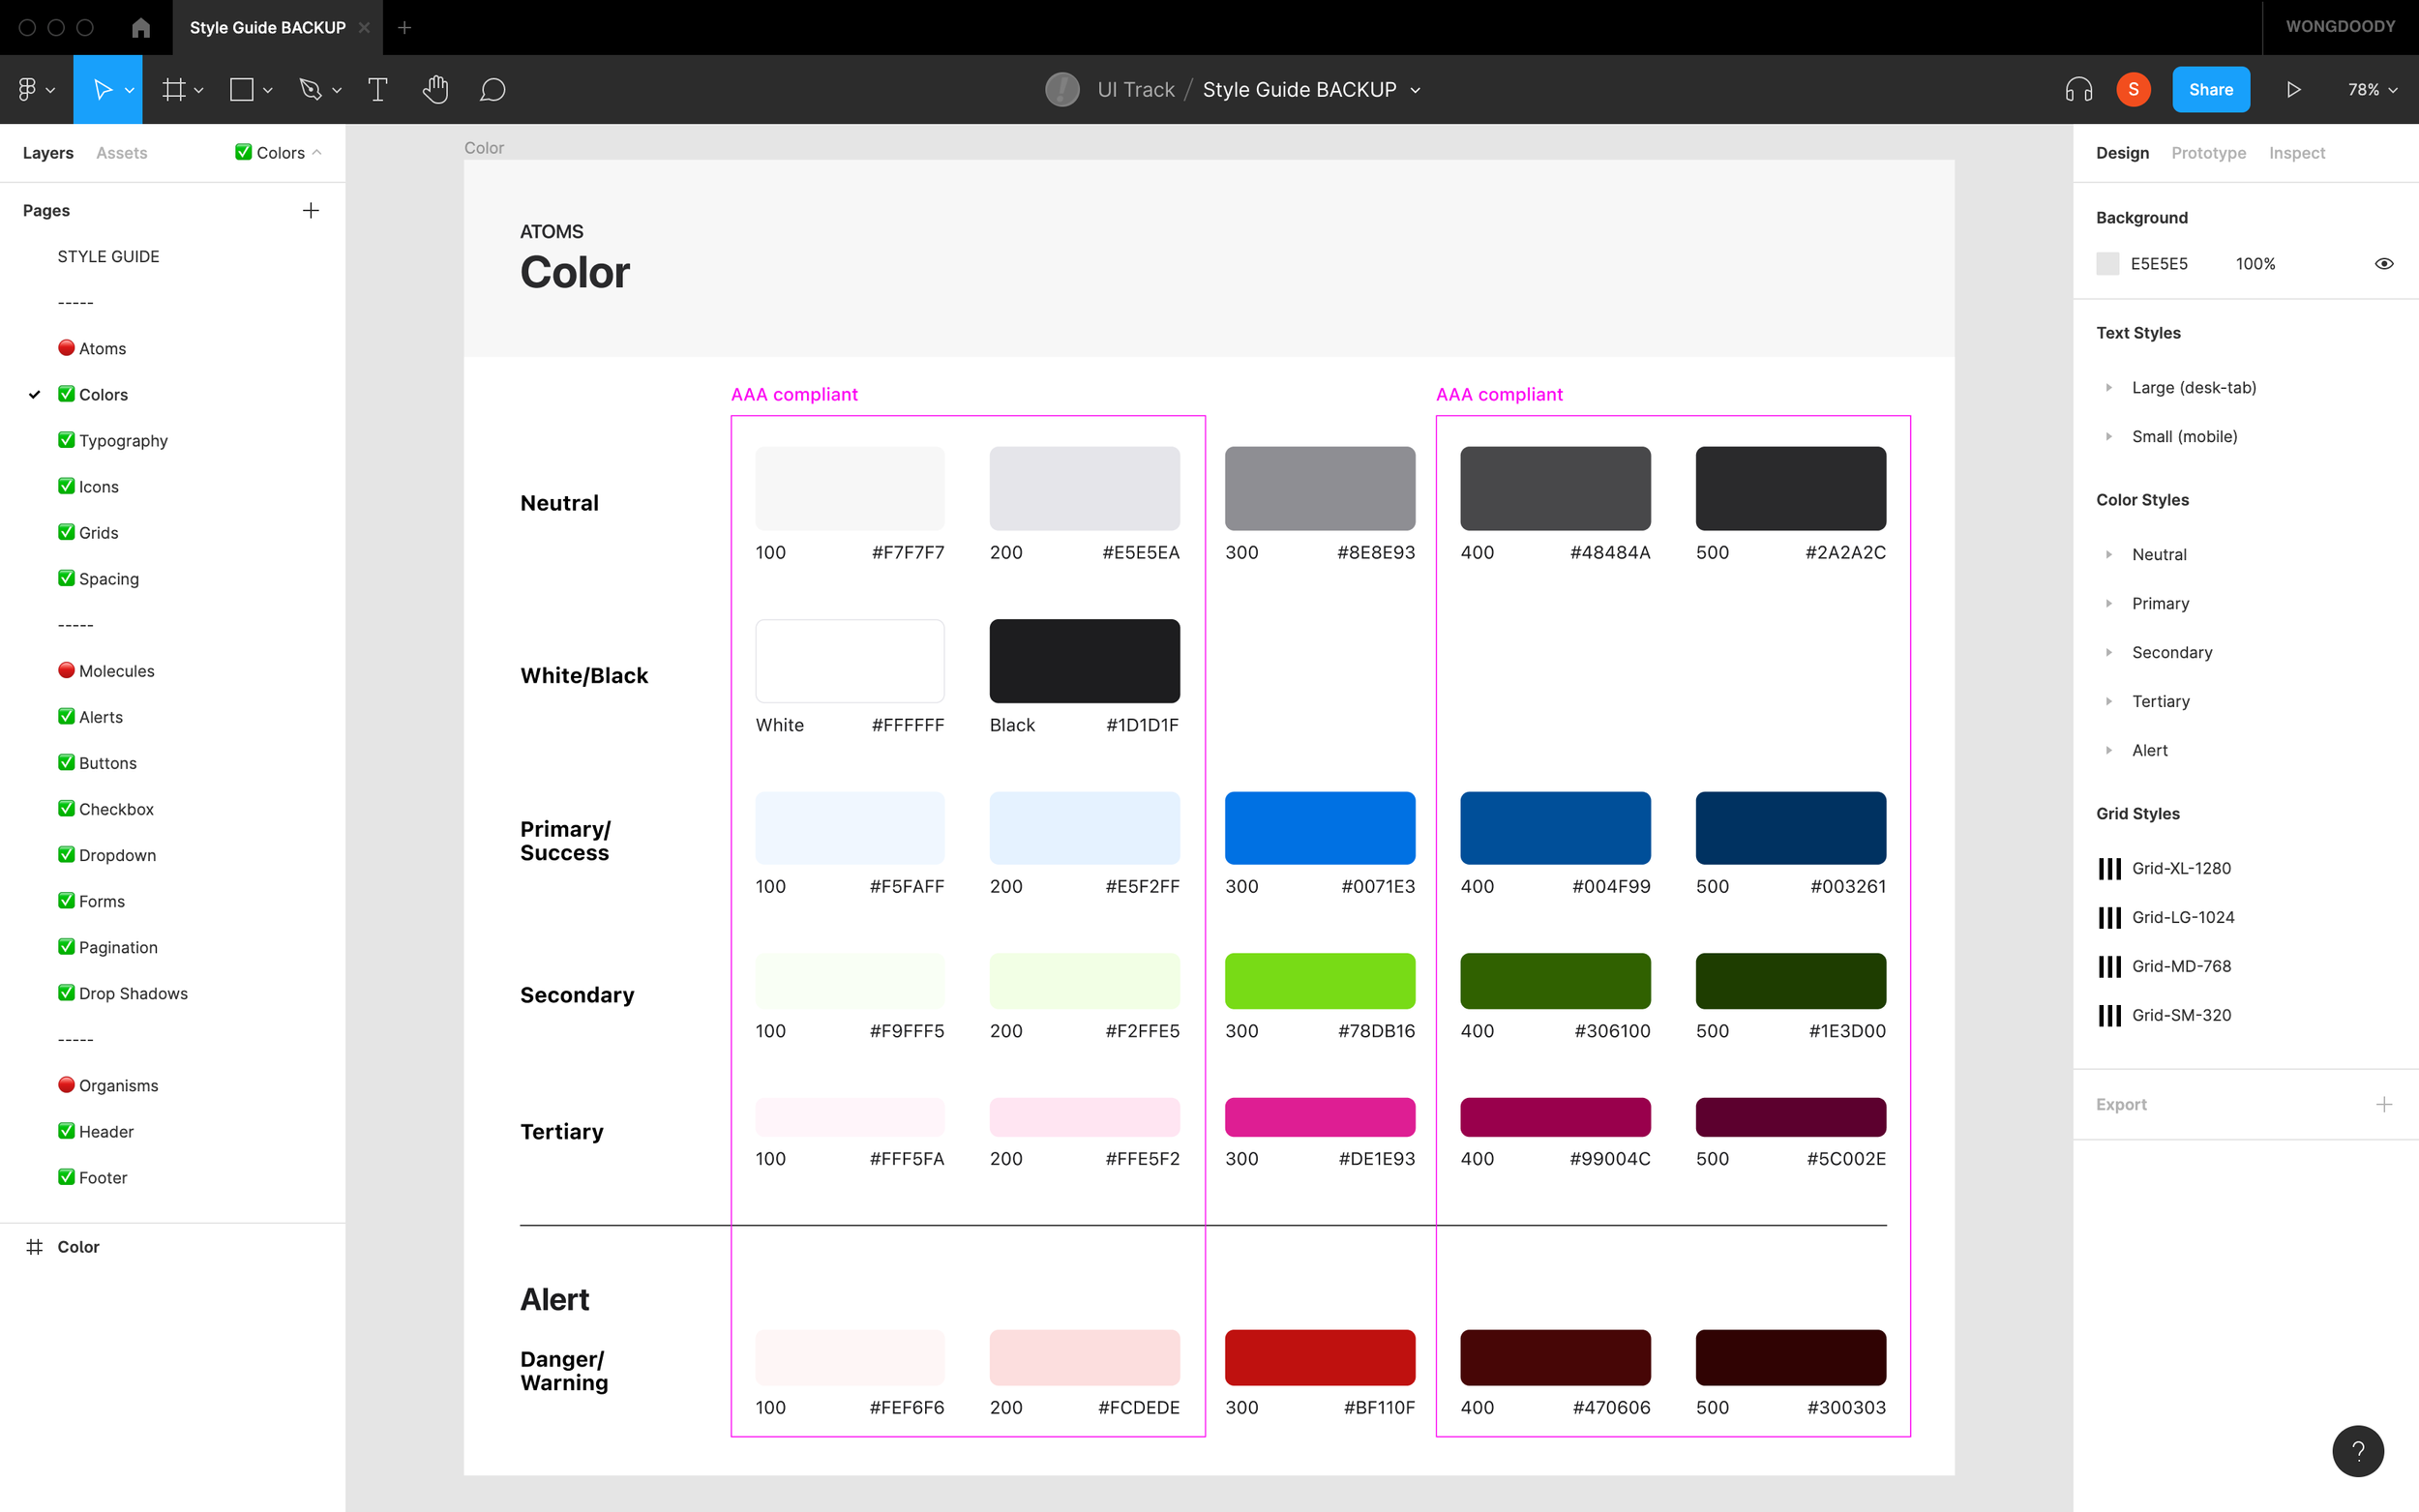
Task: Click the Background color swatch E5E5E5
Action: coord(2108,263)
